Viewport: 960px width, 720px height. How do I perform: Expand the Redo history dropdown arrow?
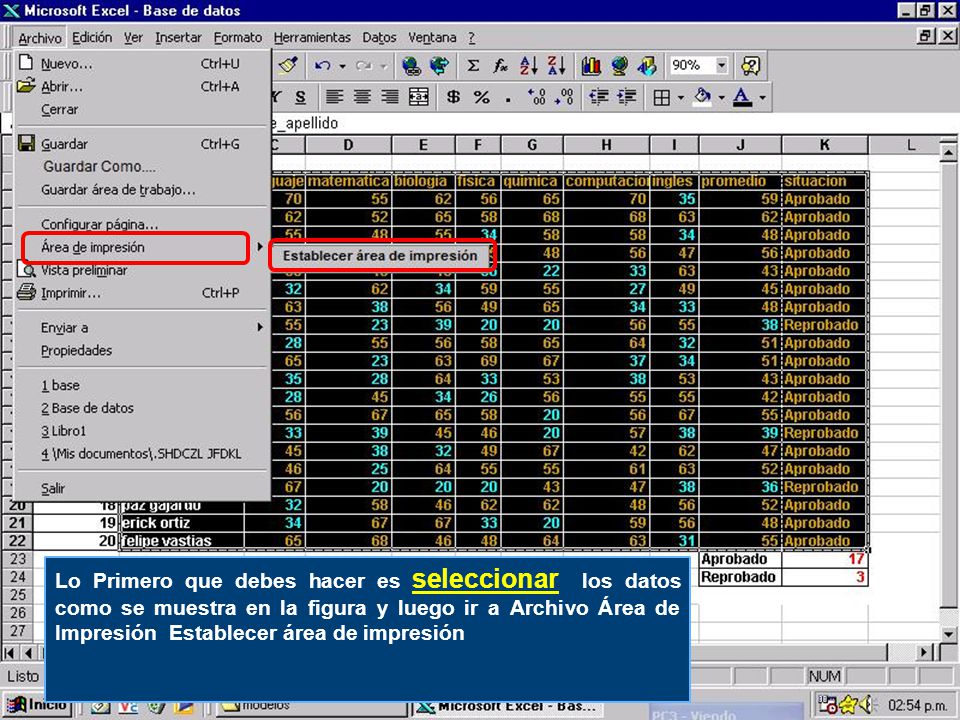tap(383, 66)
